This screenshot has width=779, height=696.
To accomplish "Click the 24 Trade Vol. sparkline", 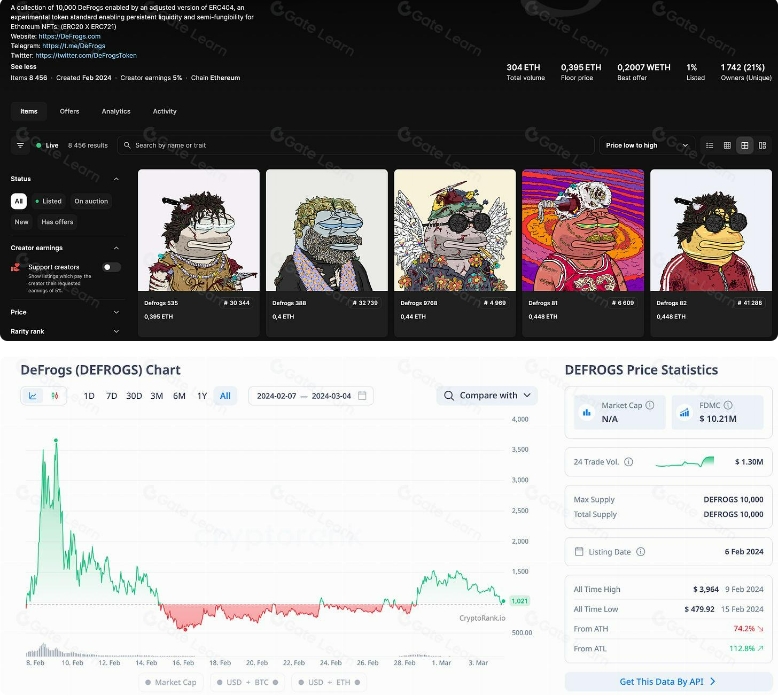I will tap(685, 462).
